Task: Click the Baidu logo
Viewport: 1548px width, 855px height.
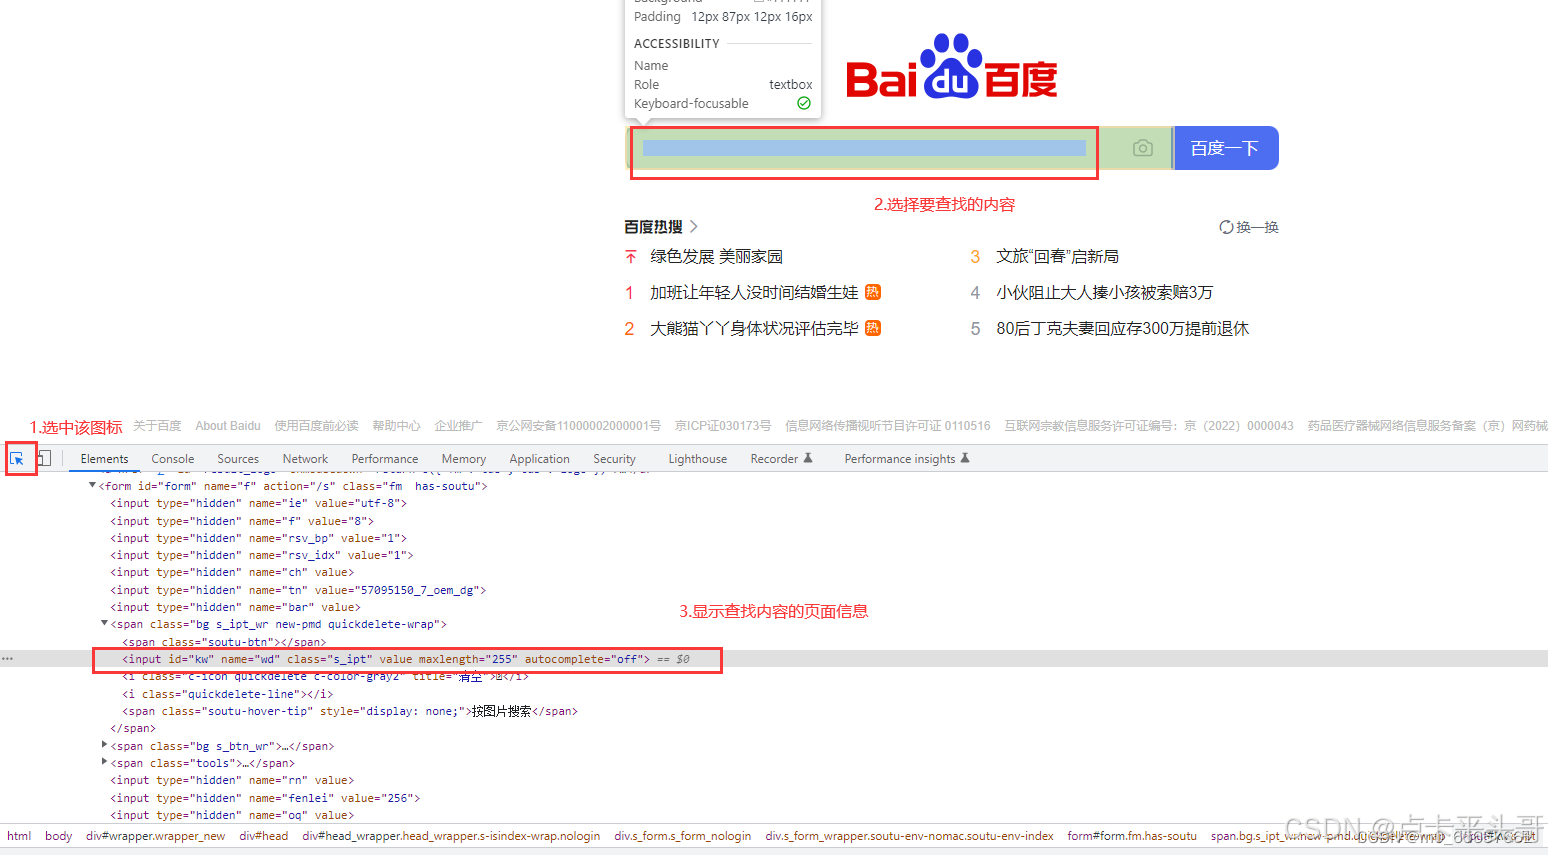Action: click(x=952, y=67)
